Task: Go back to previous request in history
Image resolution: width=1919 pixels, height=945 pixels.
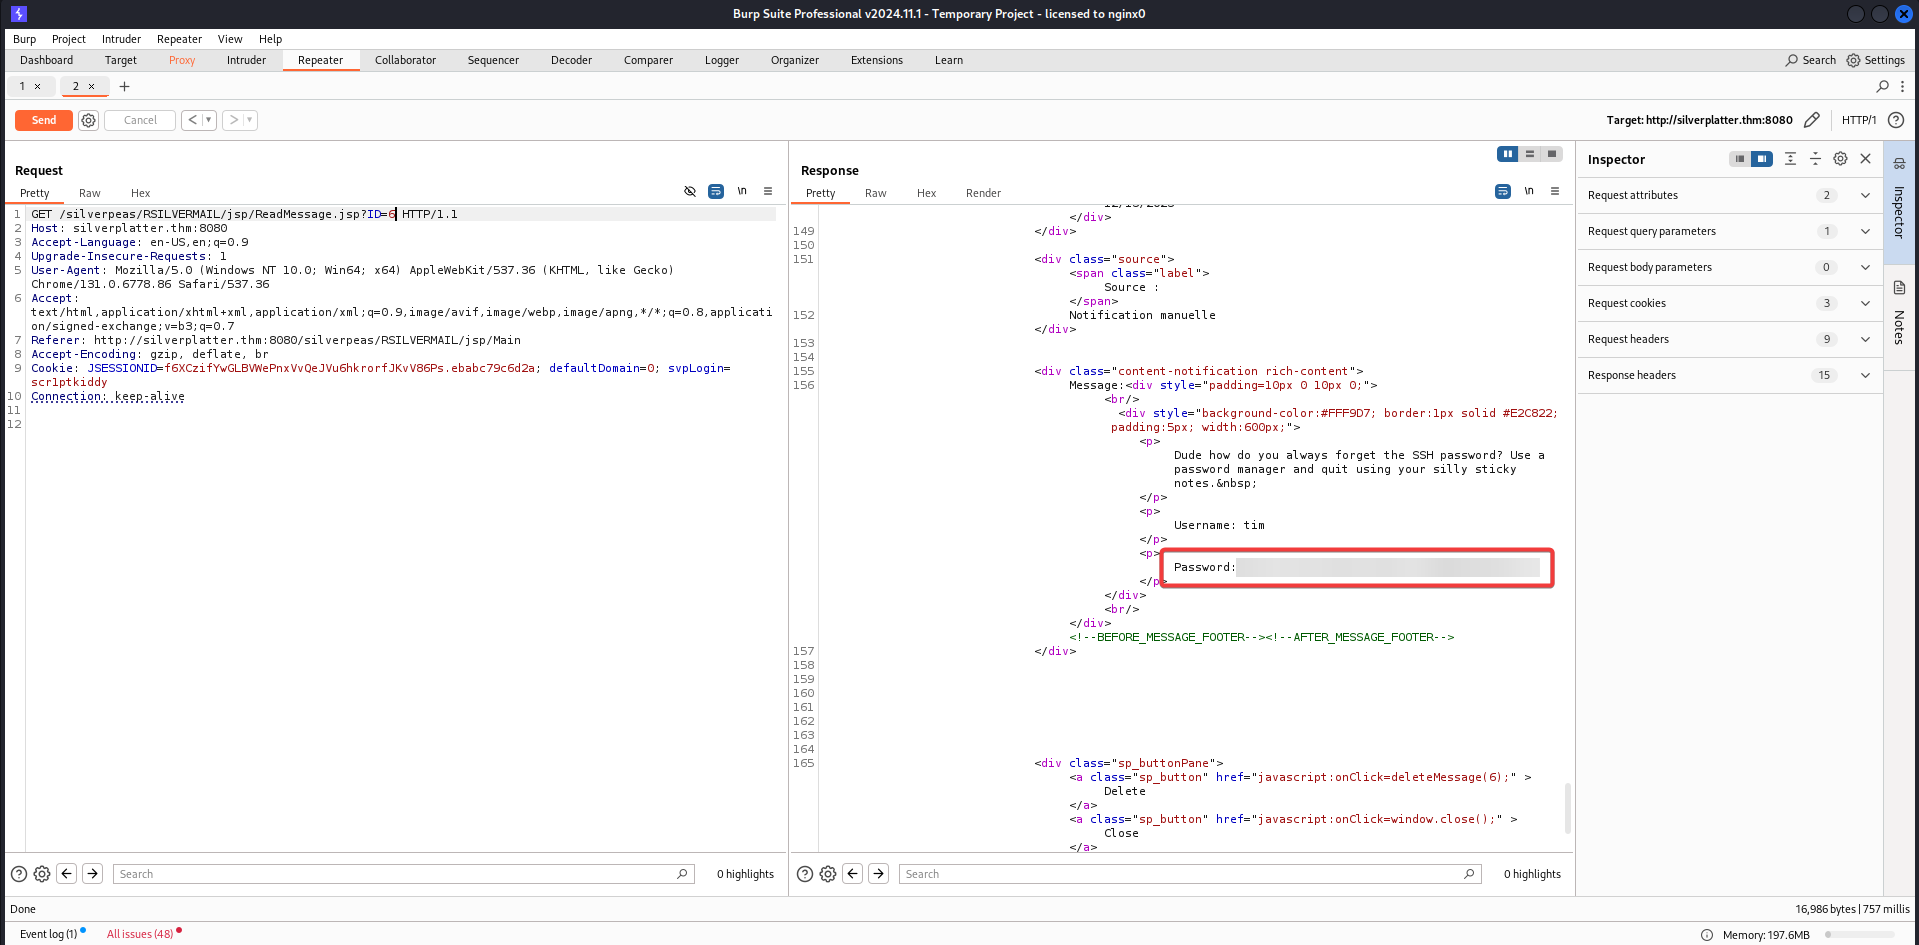Action: pyautogui.click(x=192, y=120)
